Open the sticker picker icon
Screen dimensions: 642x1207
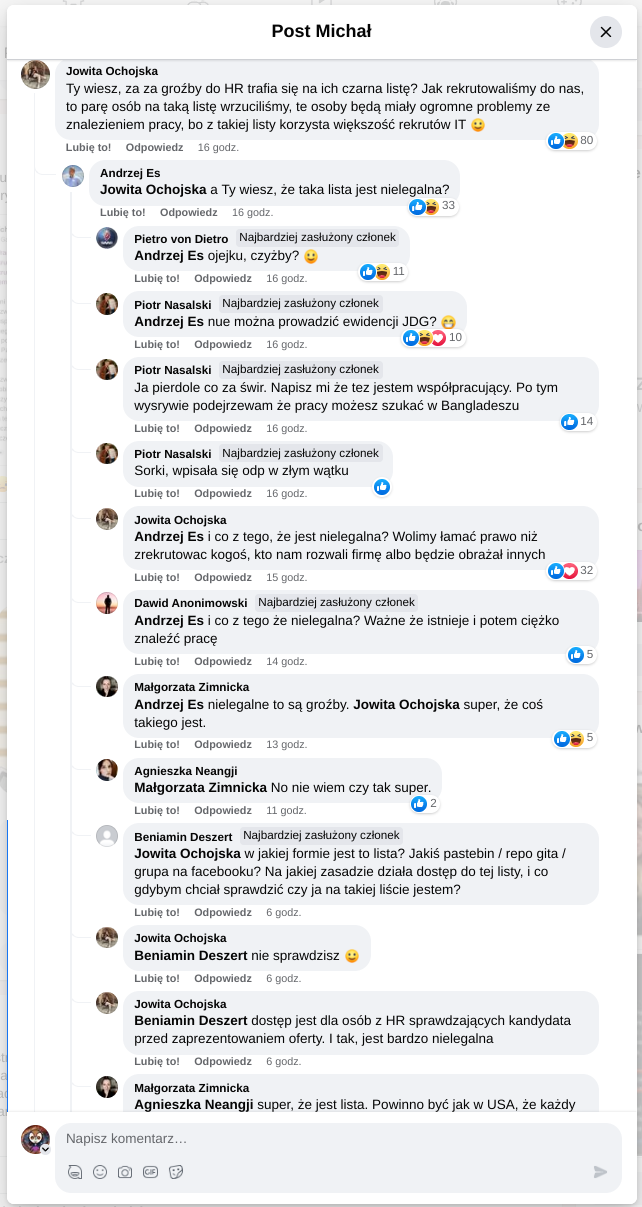click(176, 1172)
